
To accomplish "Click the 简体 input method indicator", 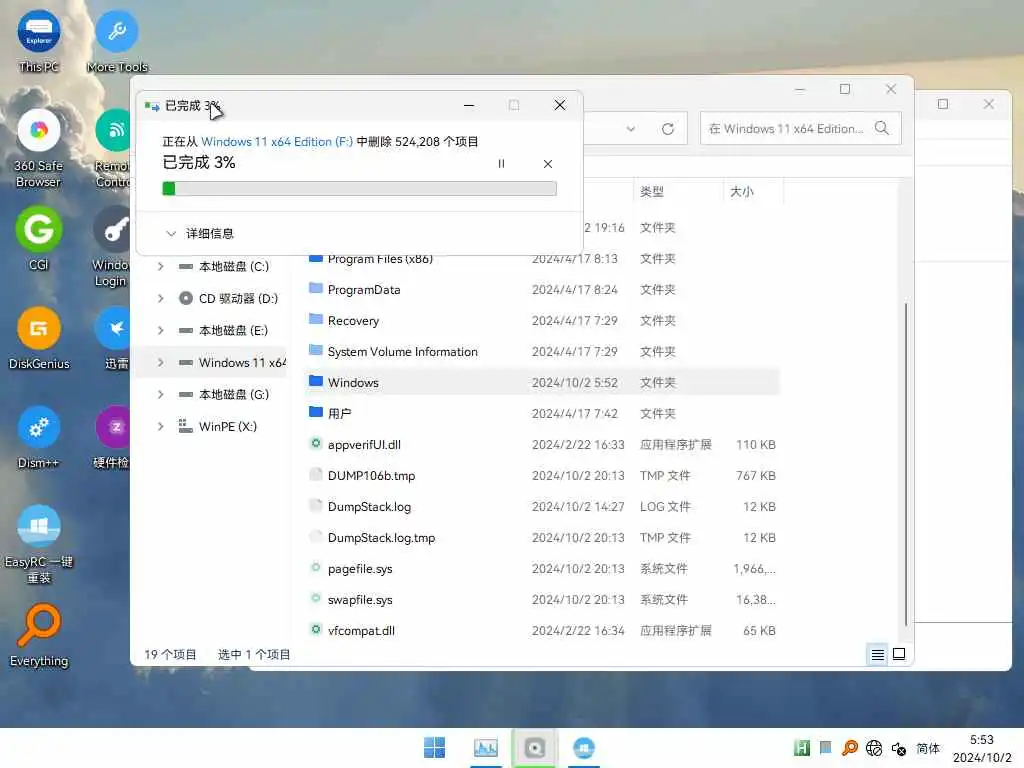I will 927,748.
